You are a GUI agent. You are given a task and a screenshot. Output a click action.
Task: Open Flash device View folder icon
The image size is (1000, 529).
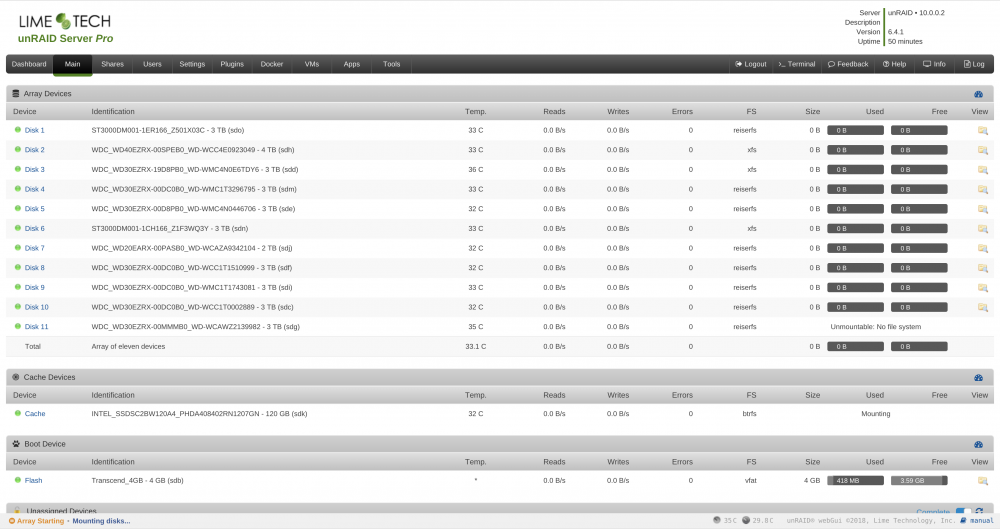point(982,481)
